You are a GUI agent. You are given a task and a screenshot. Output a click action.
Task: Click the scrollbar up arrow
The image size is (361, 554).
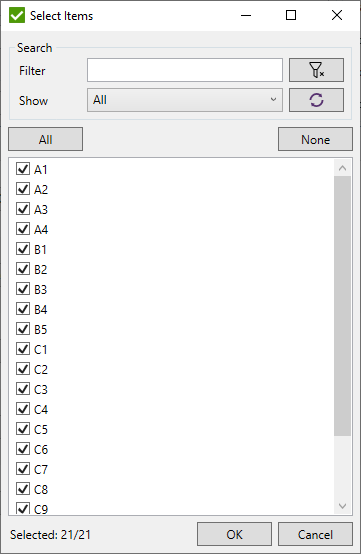(342, 168)
